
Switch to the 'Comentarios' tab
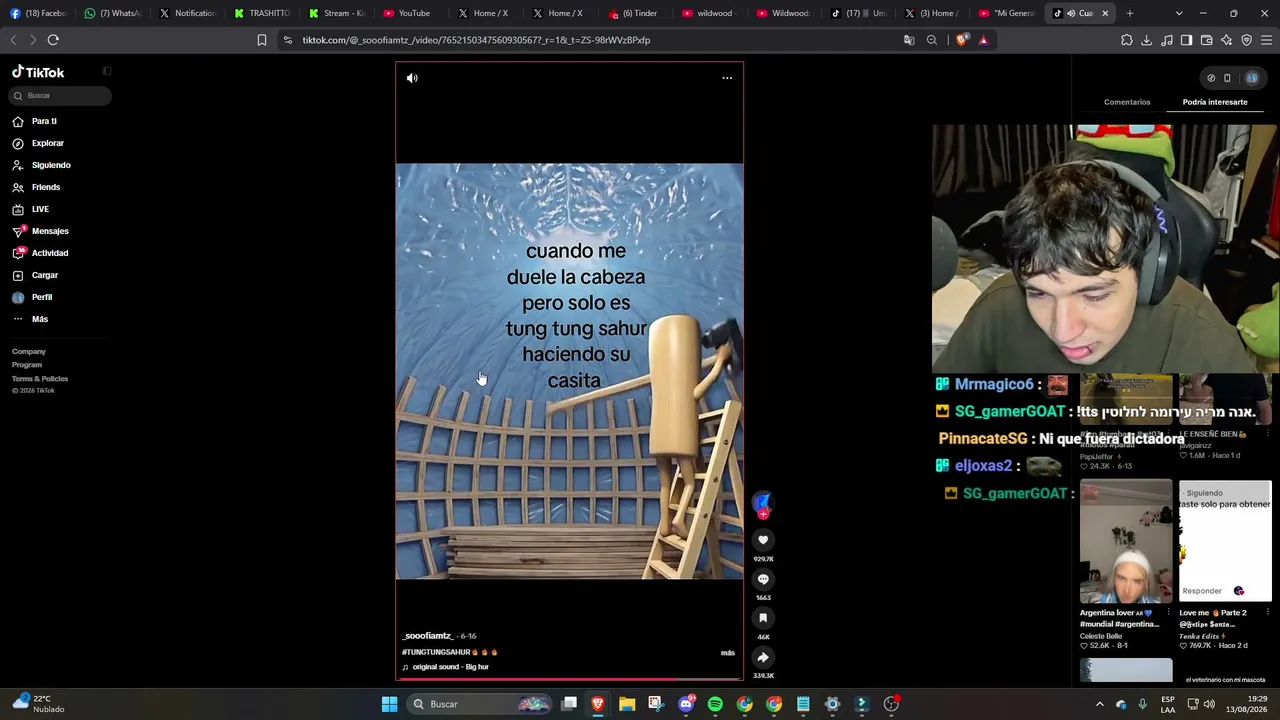click(1127, 102)
